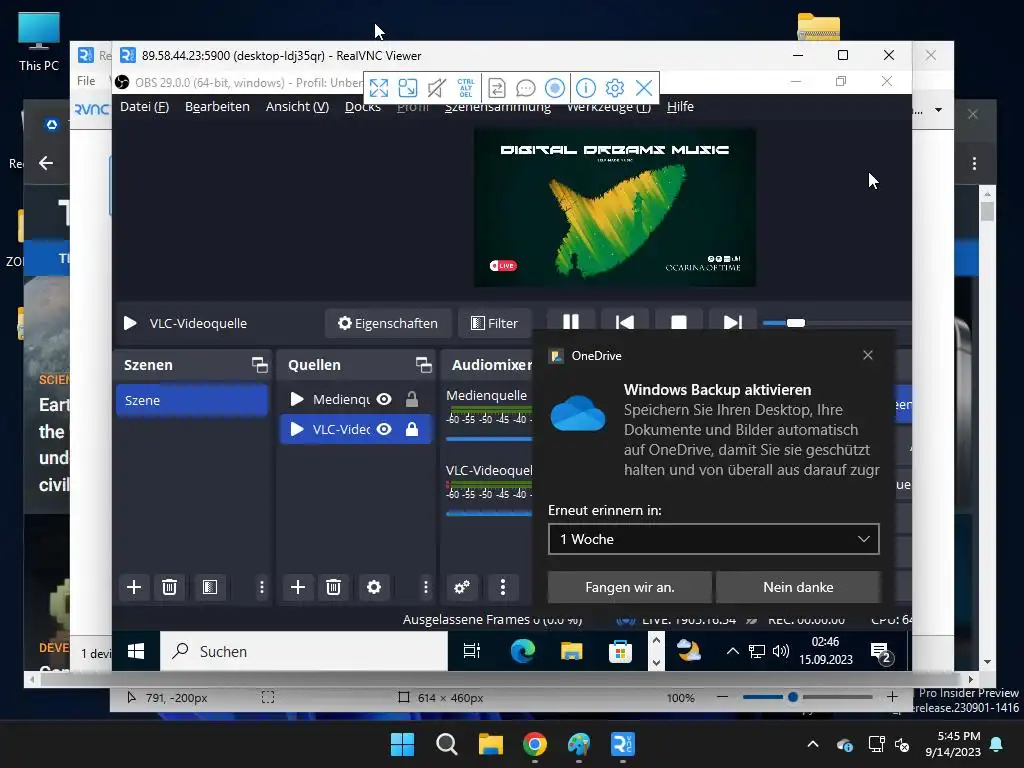Open Microsoft Store on remote taskbar

click(620, 651)
